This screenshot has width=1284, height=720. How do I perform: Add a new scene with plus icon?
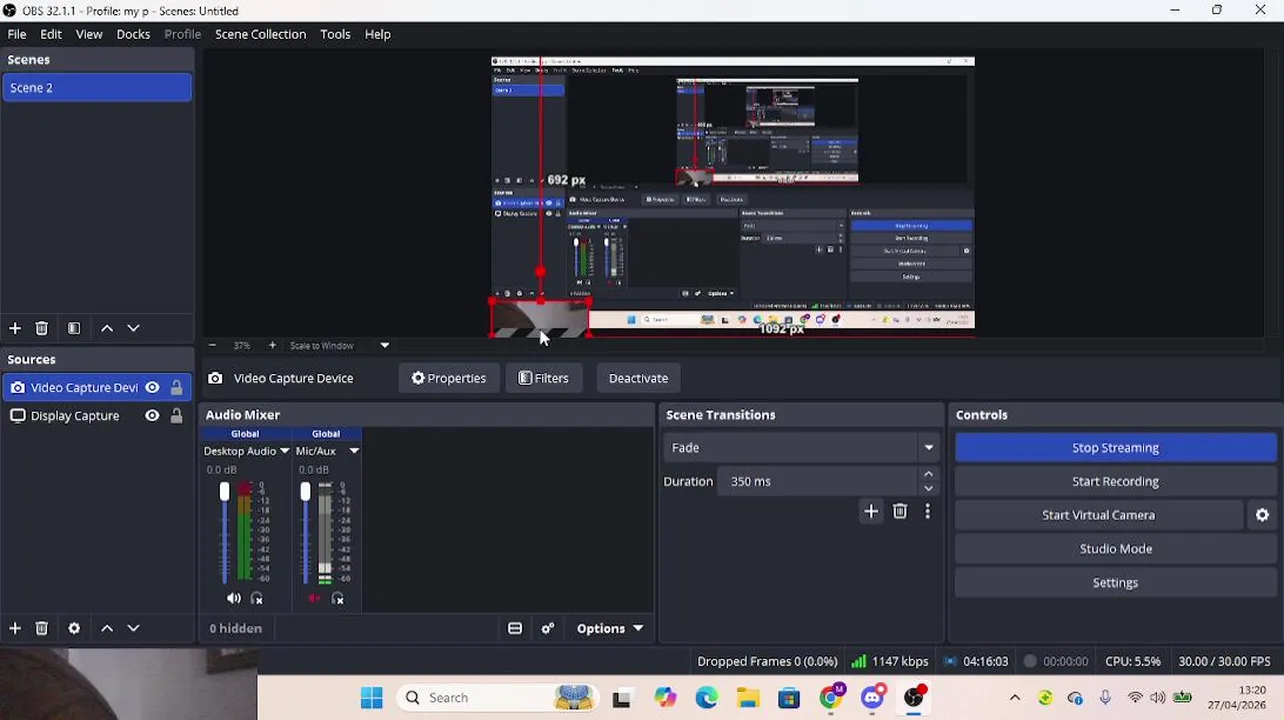tap(15, 328)
